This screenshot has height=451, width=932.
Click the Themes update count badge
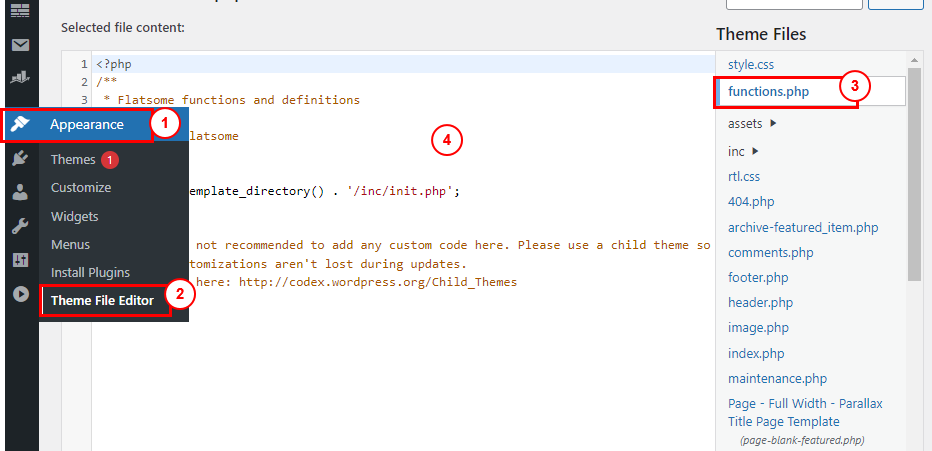[109, 160]
